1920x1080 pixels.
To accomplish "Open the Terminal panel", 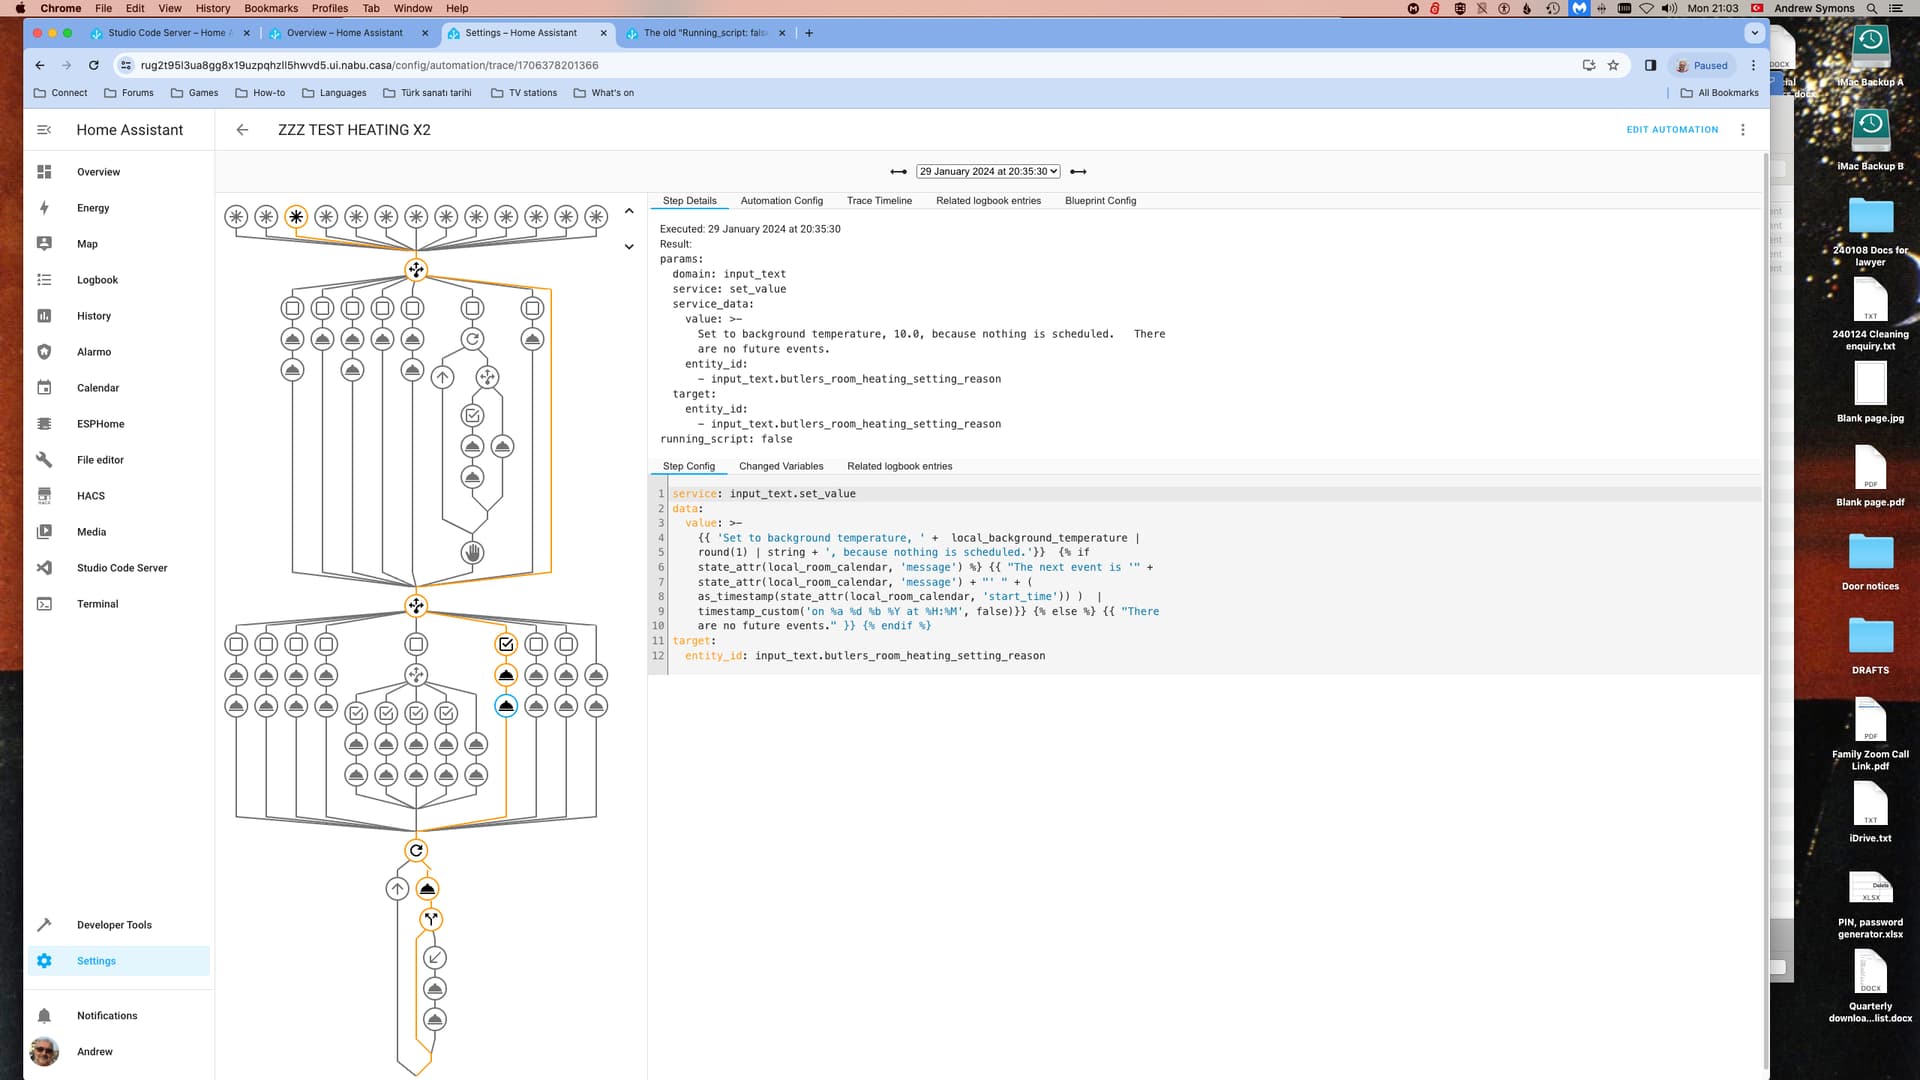I will pos(97,603).
